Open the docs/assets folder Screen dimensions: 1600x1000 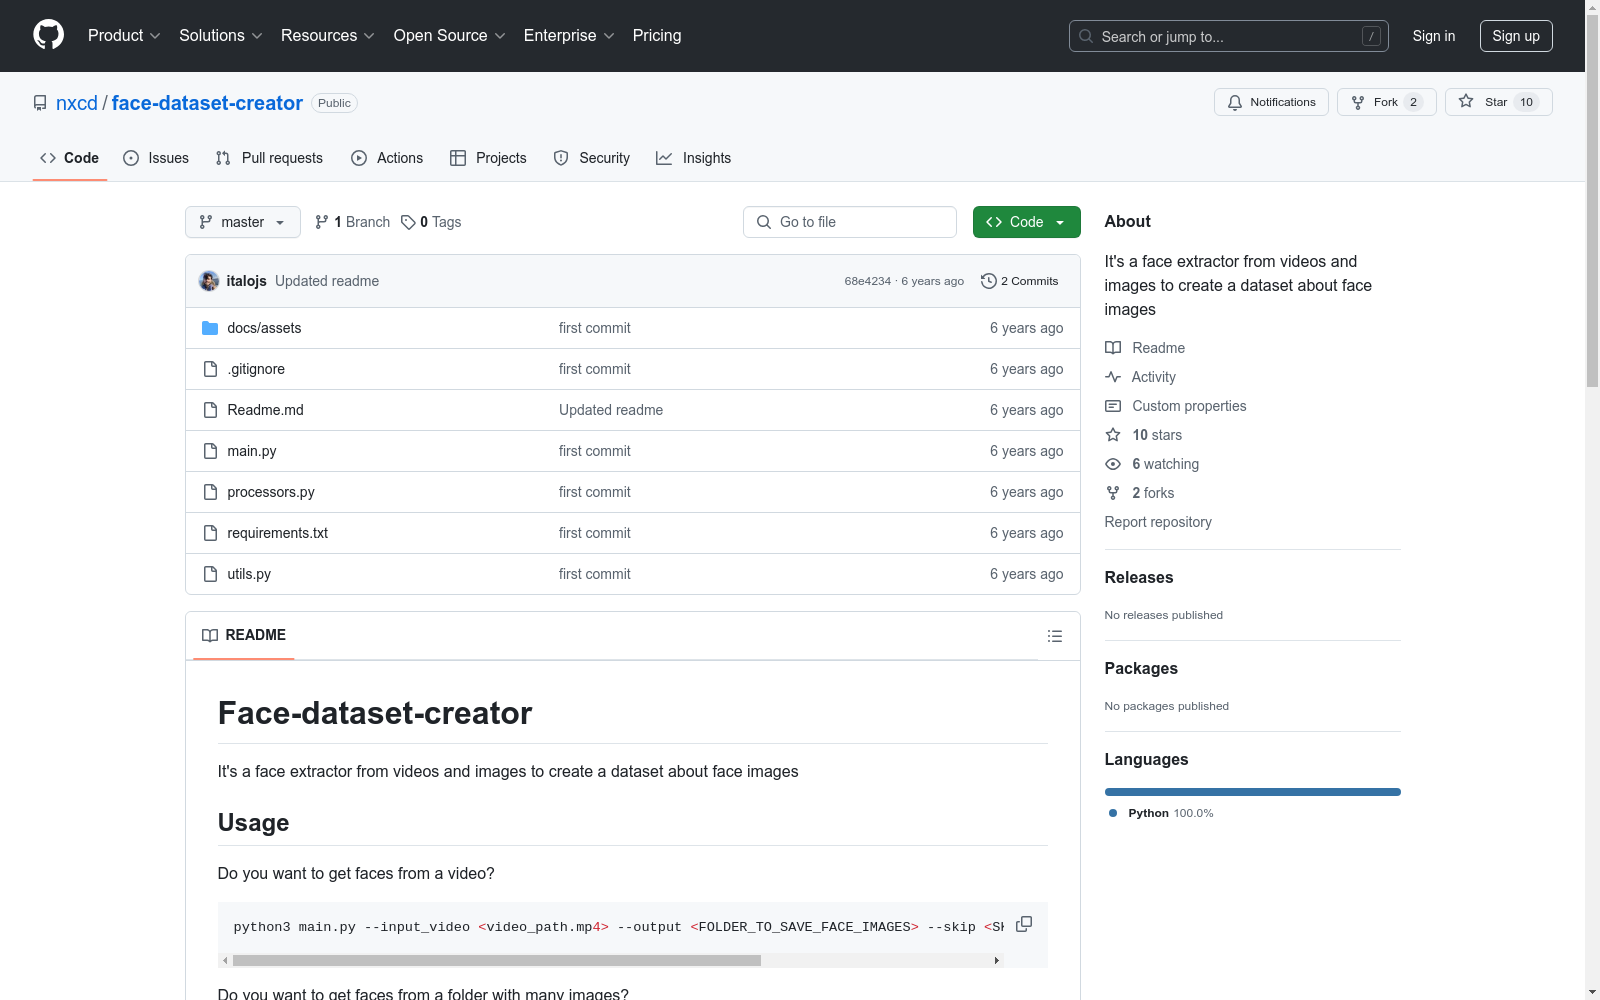pyautogui.click(x=264, y=328)
